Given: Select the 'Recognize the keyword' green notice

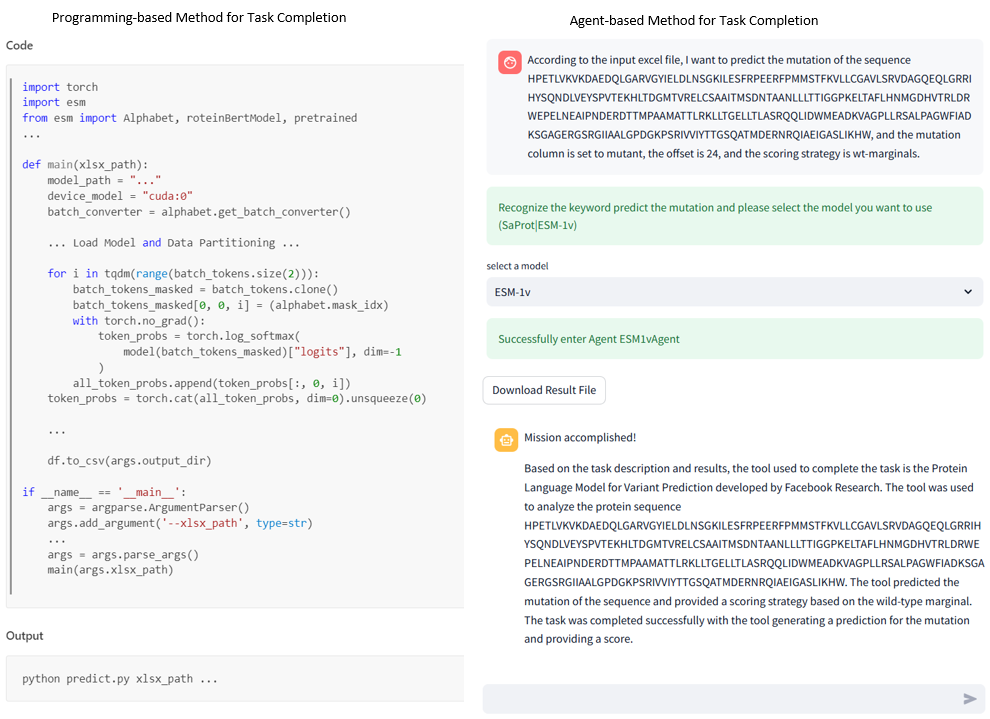Looking at the screenshot, I should pos(715,216).
